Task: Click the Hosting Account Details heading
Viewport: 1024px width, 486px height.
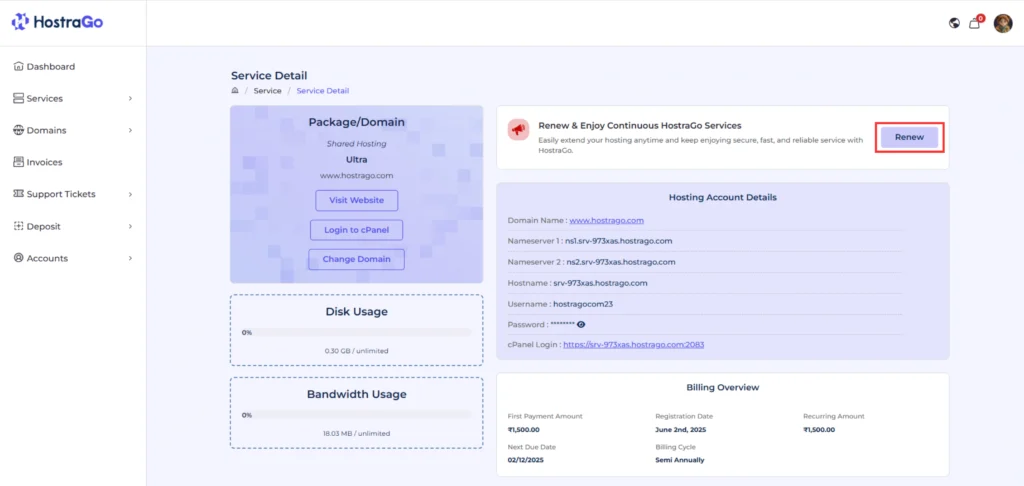Action: (722, 197)
